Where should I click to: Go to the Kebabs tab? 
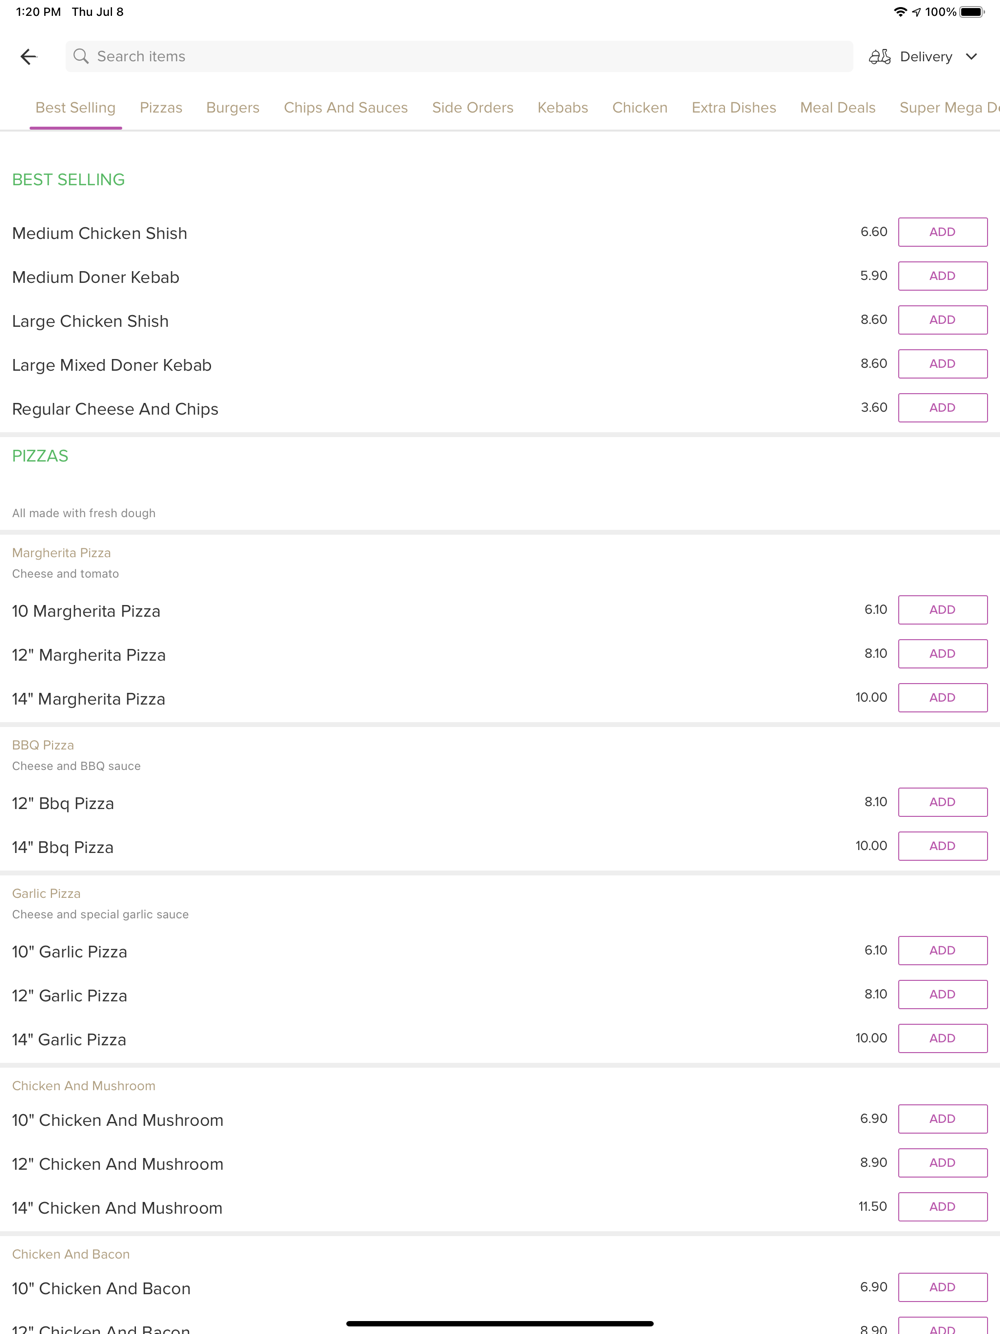point(563,108)
